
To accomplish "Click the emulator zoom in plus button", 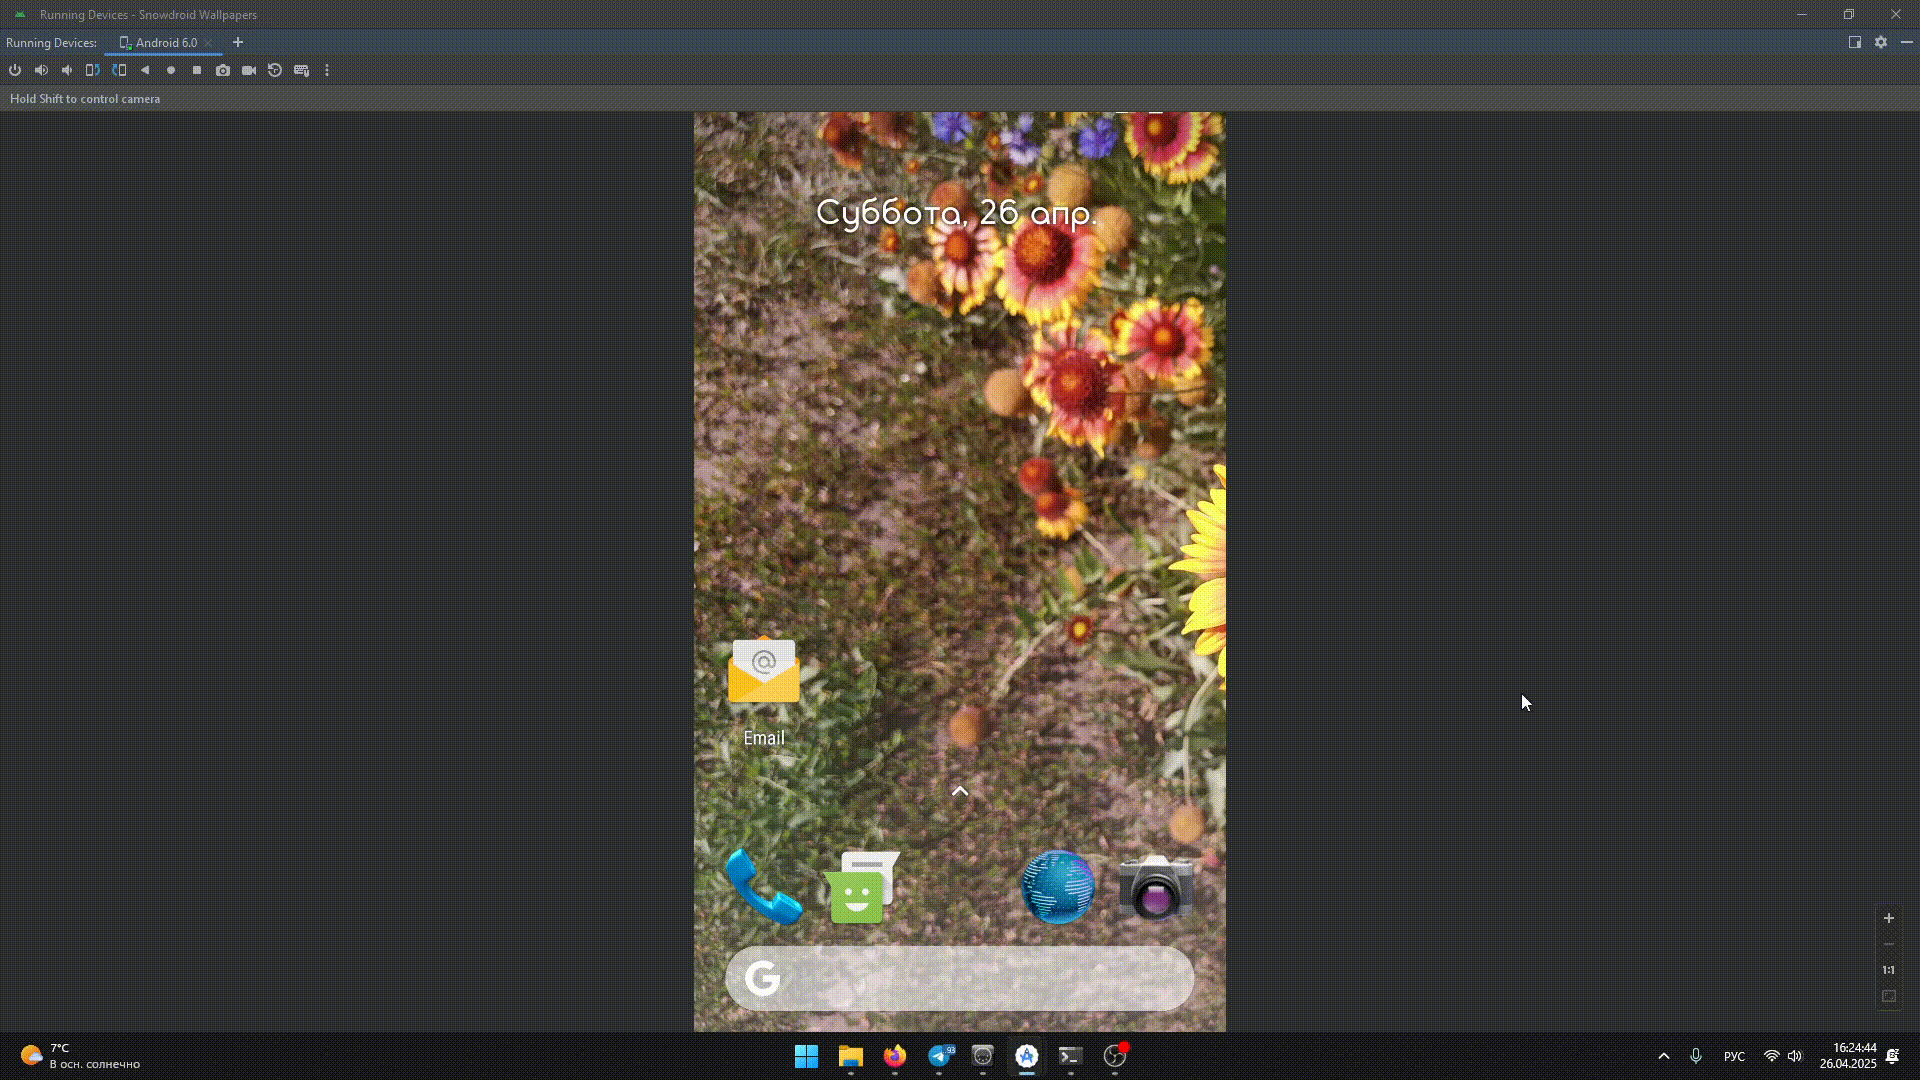I will 1889,918.
